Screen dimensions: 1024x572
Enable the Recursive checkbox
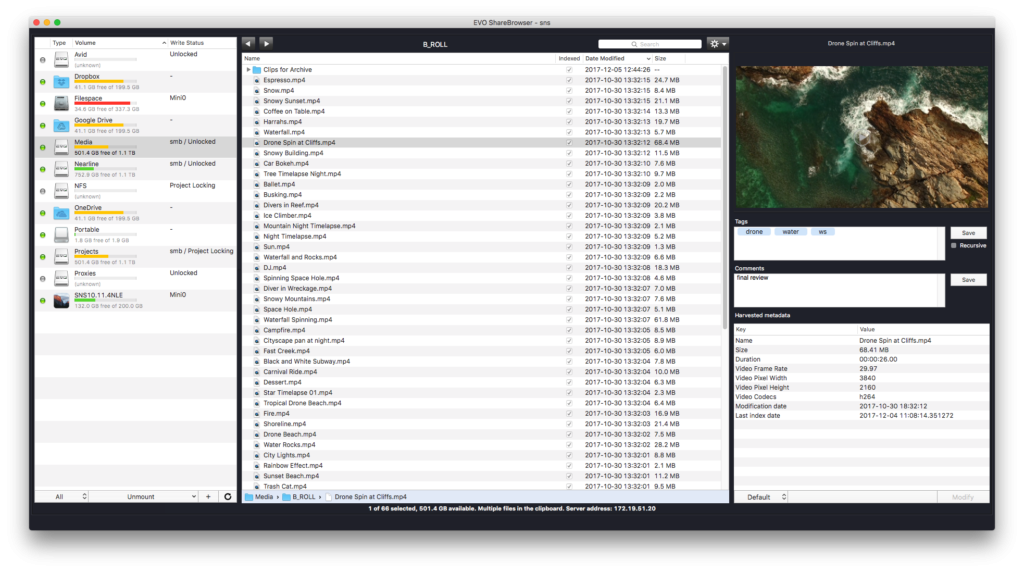tap(953, 245)
